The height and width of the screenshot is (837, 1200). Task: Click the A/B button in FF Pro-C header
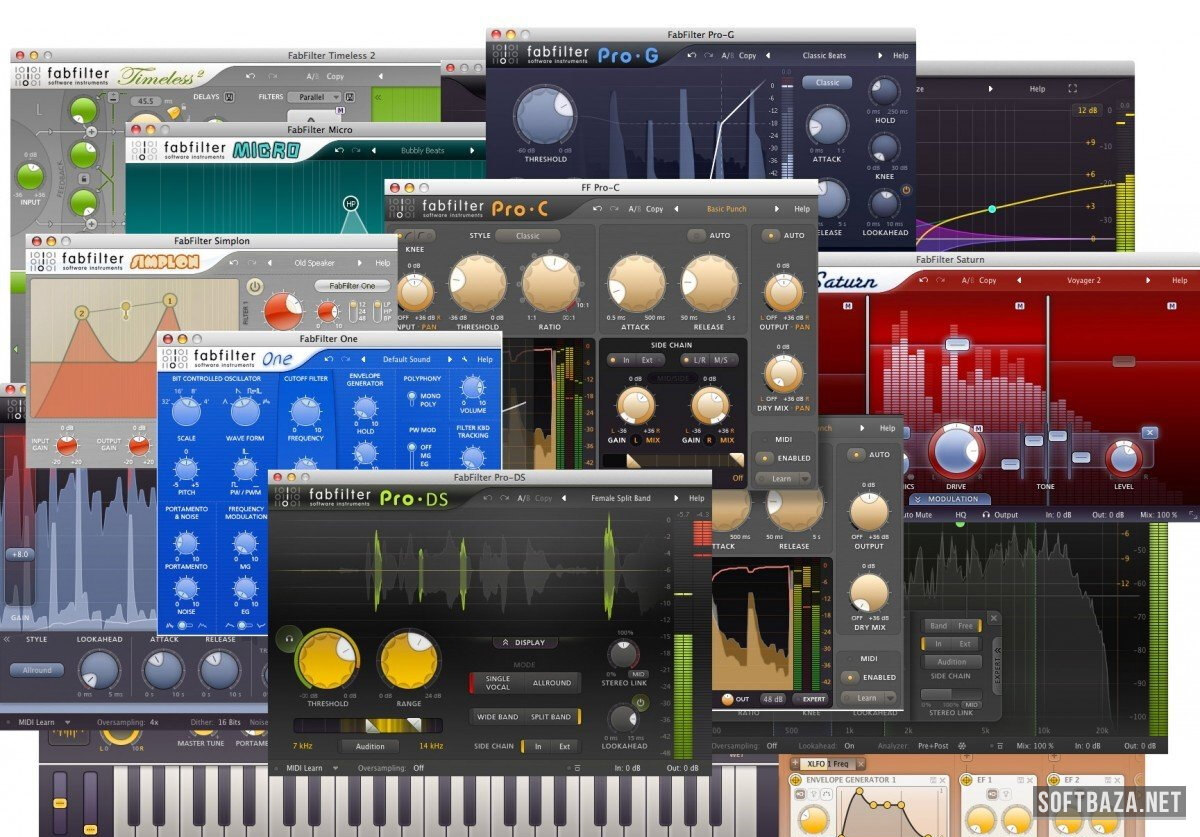point(634,209)
